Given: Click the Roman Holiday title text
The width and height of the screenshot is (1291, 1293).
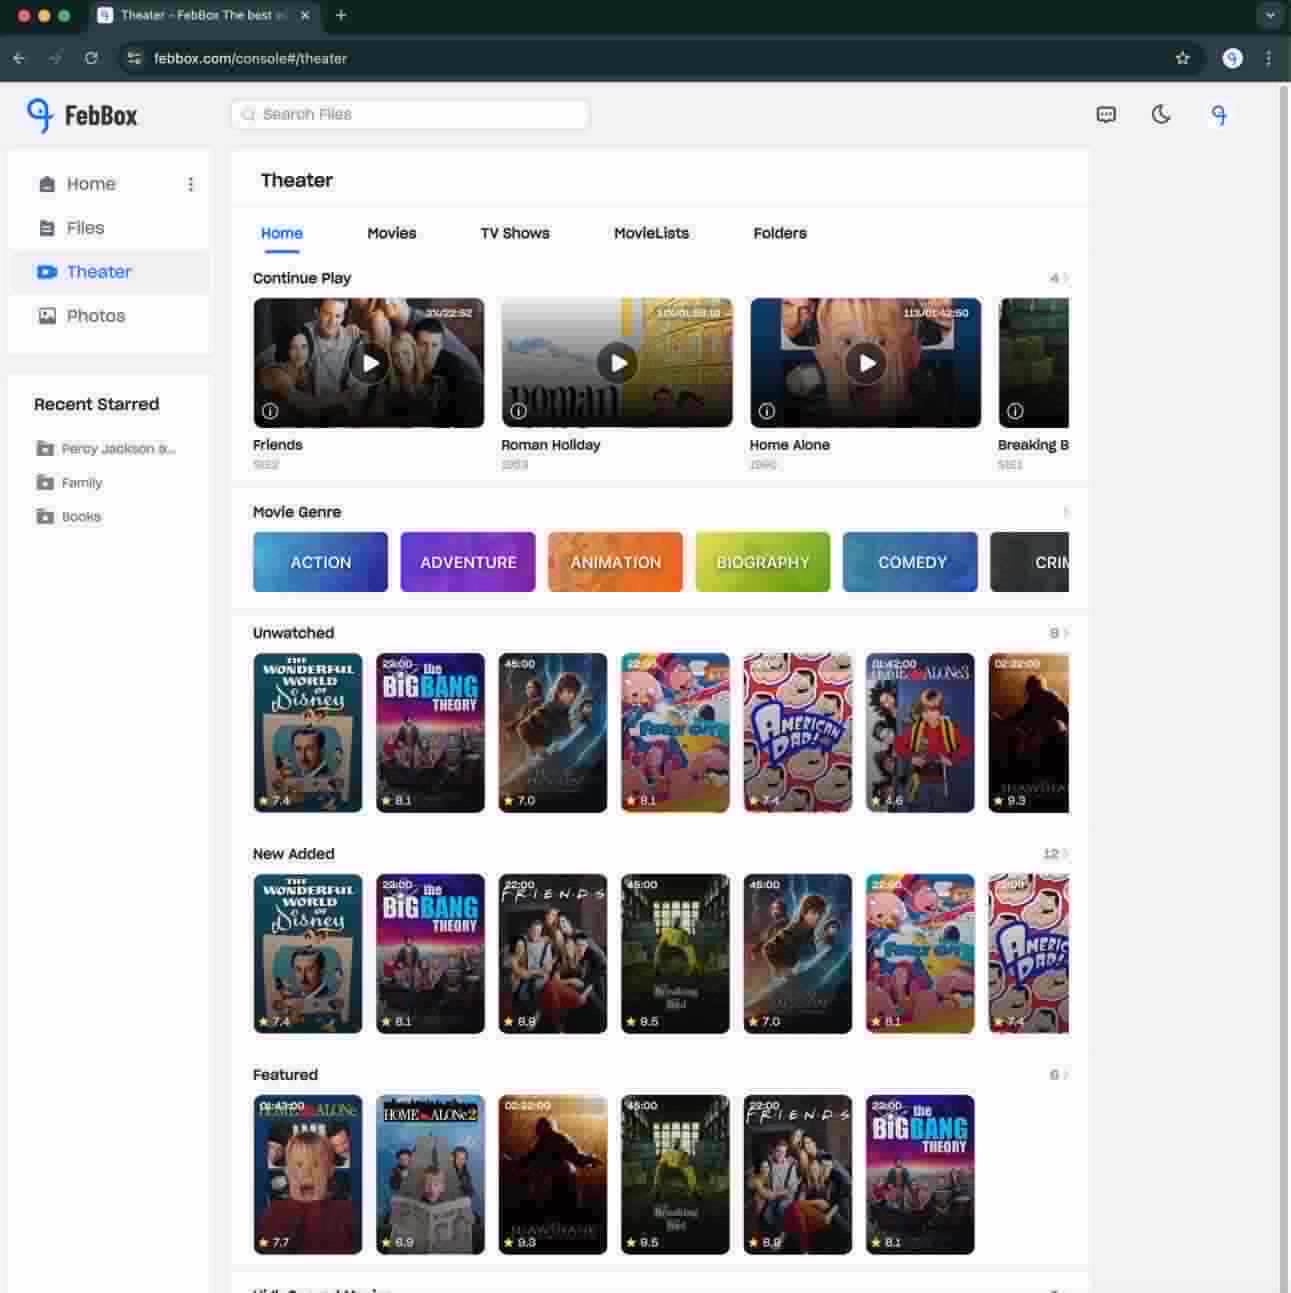Looking at the screenshot, I should point(551,445).
